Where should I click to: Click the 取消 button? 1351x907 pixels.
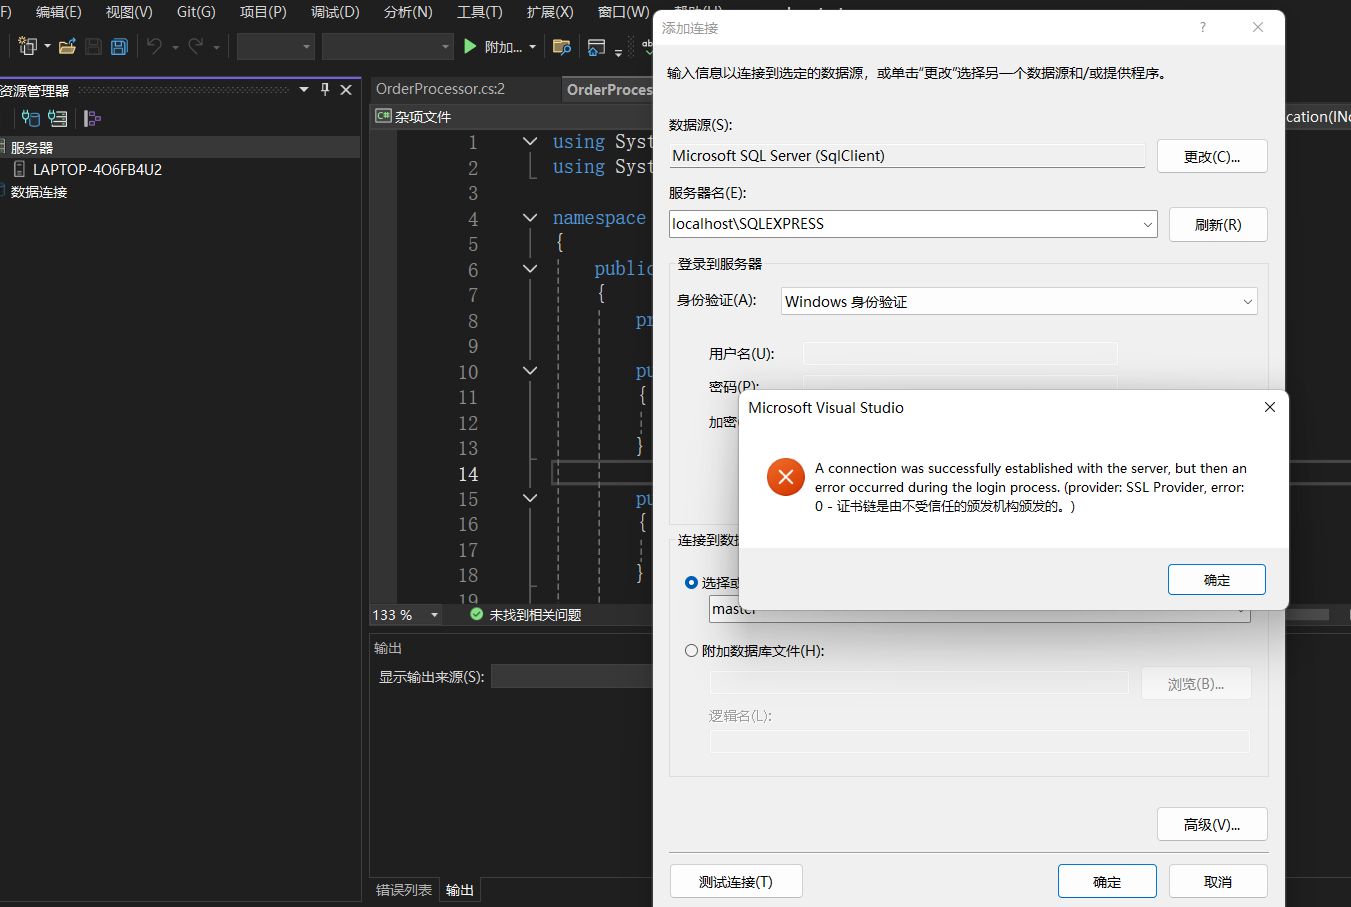(x=1218, y=881)
